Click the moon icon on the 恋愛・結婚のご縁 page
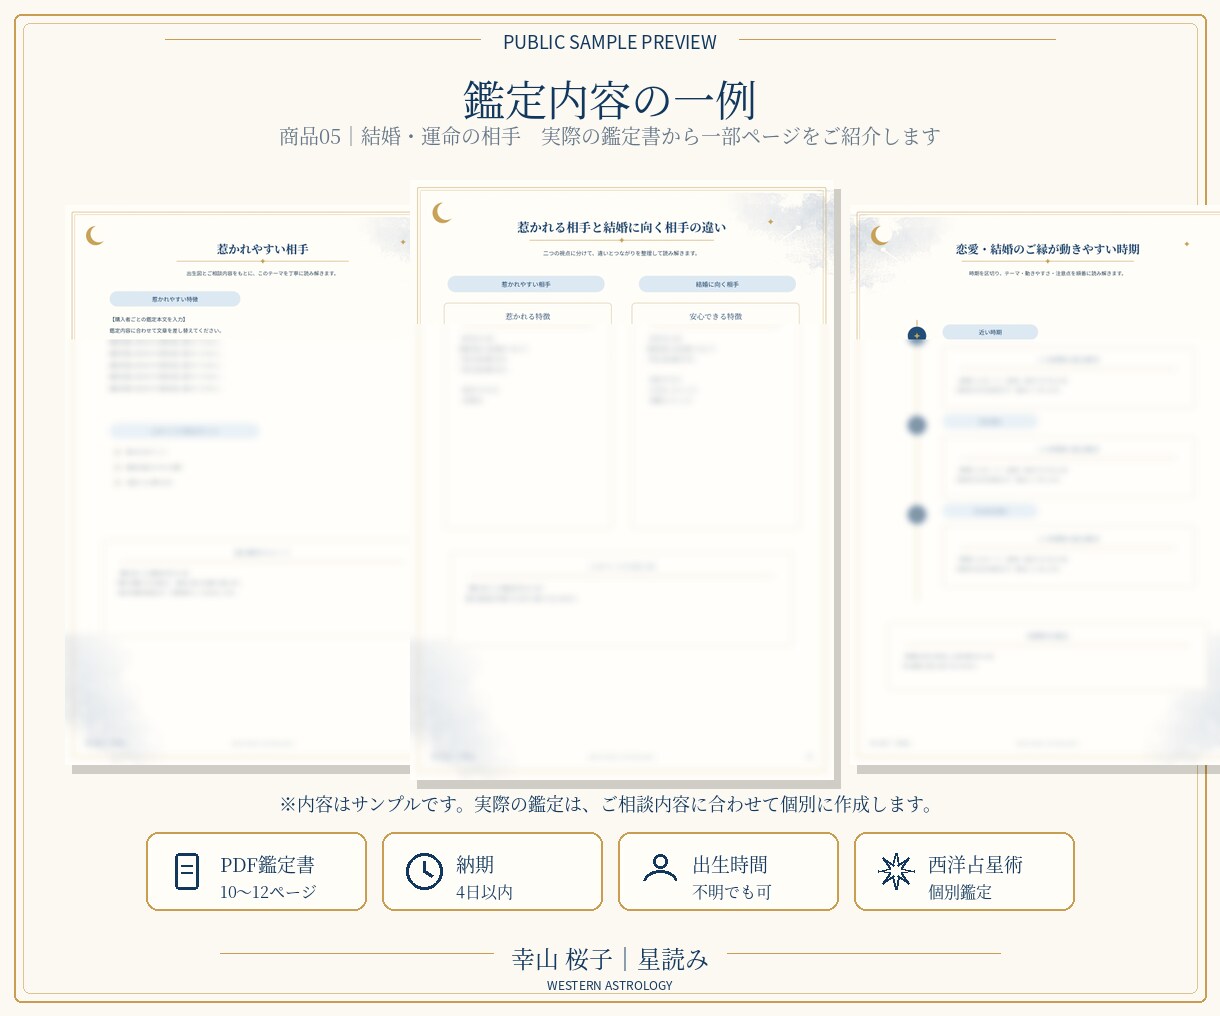This screenshot has width=1220, height=1016. (x=880, y=235)
